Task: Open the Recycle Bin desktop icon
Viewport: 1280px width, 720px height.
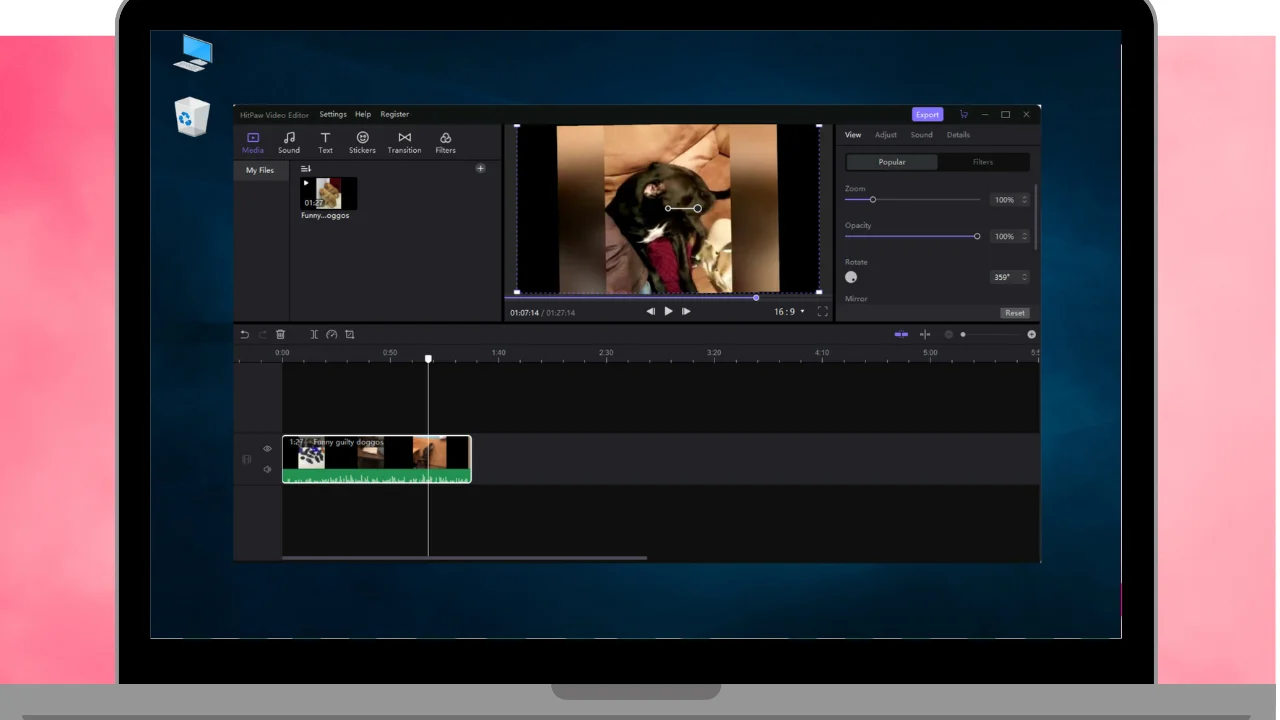Action: tap(192, 117)
